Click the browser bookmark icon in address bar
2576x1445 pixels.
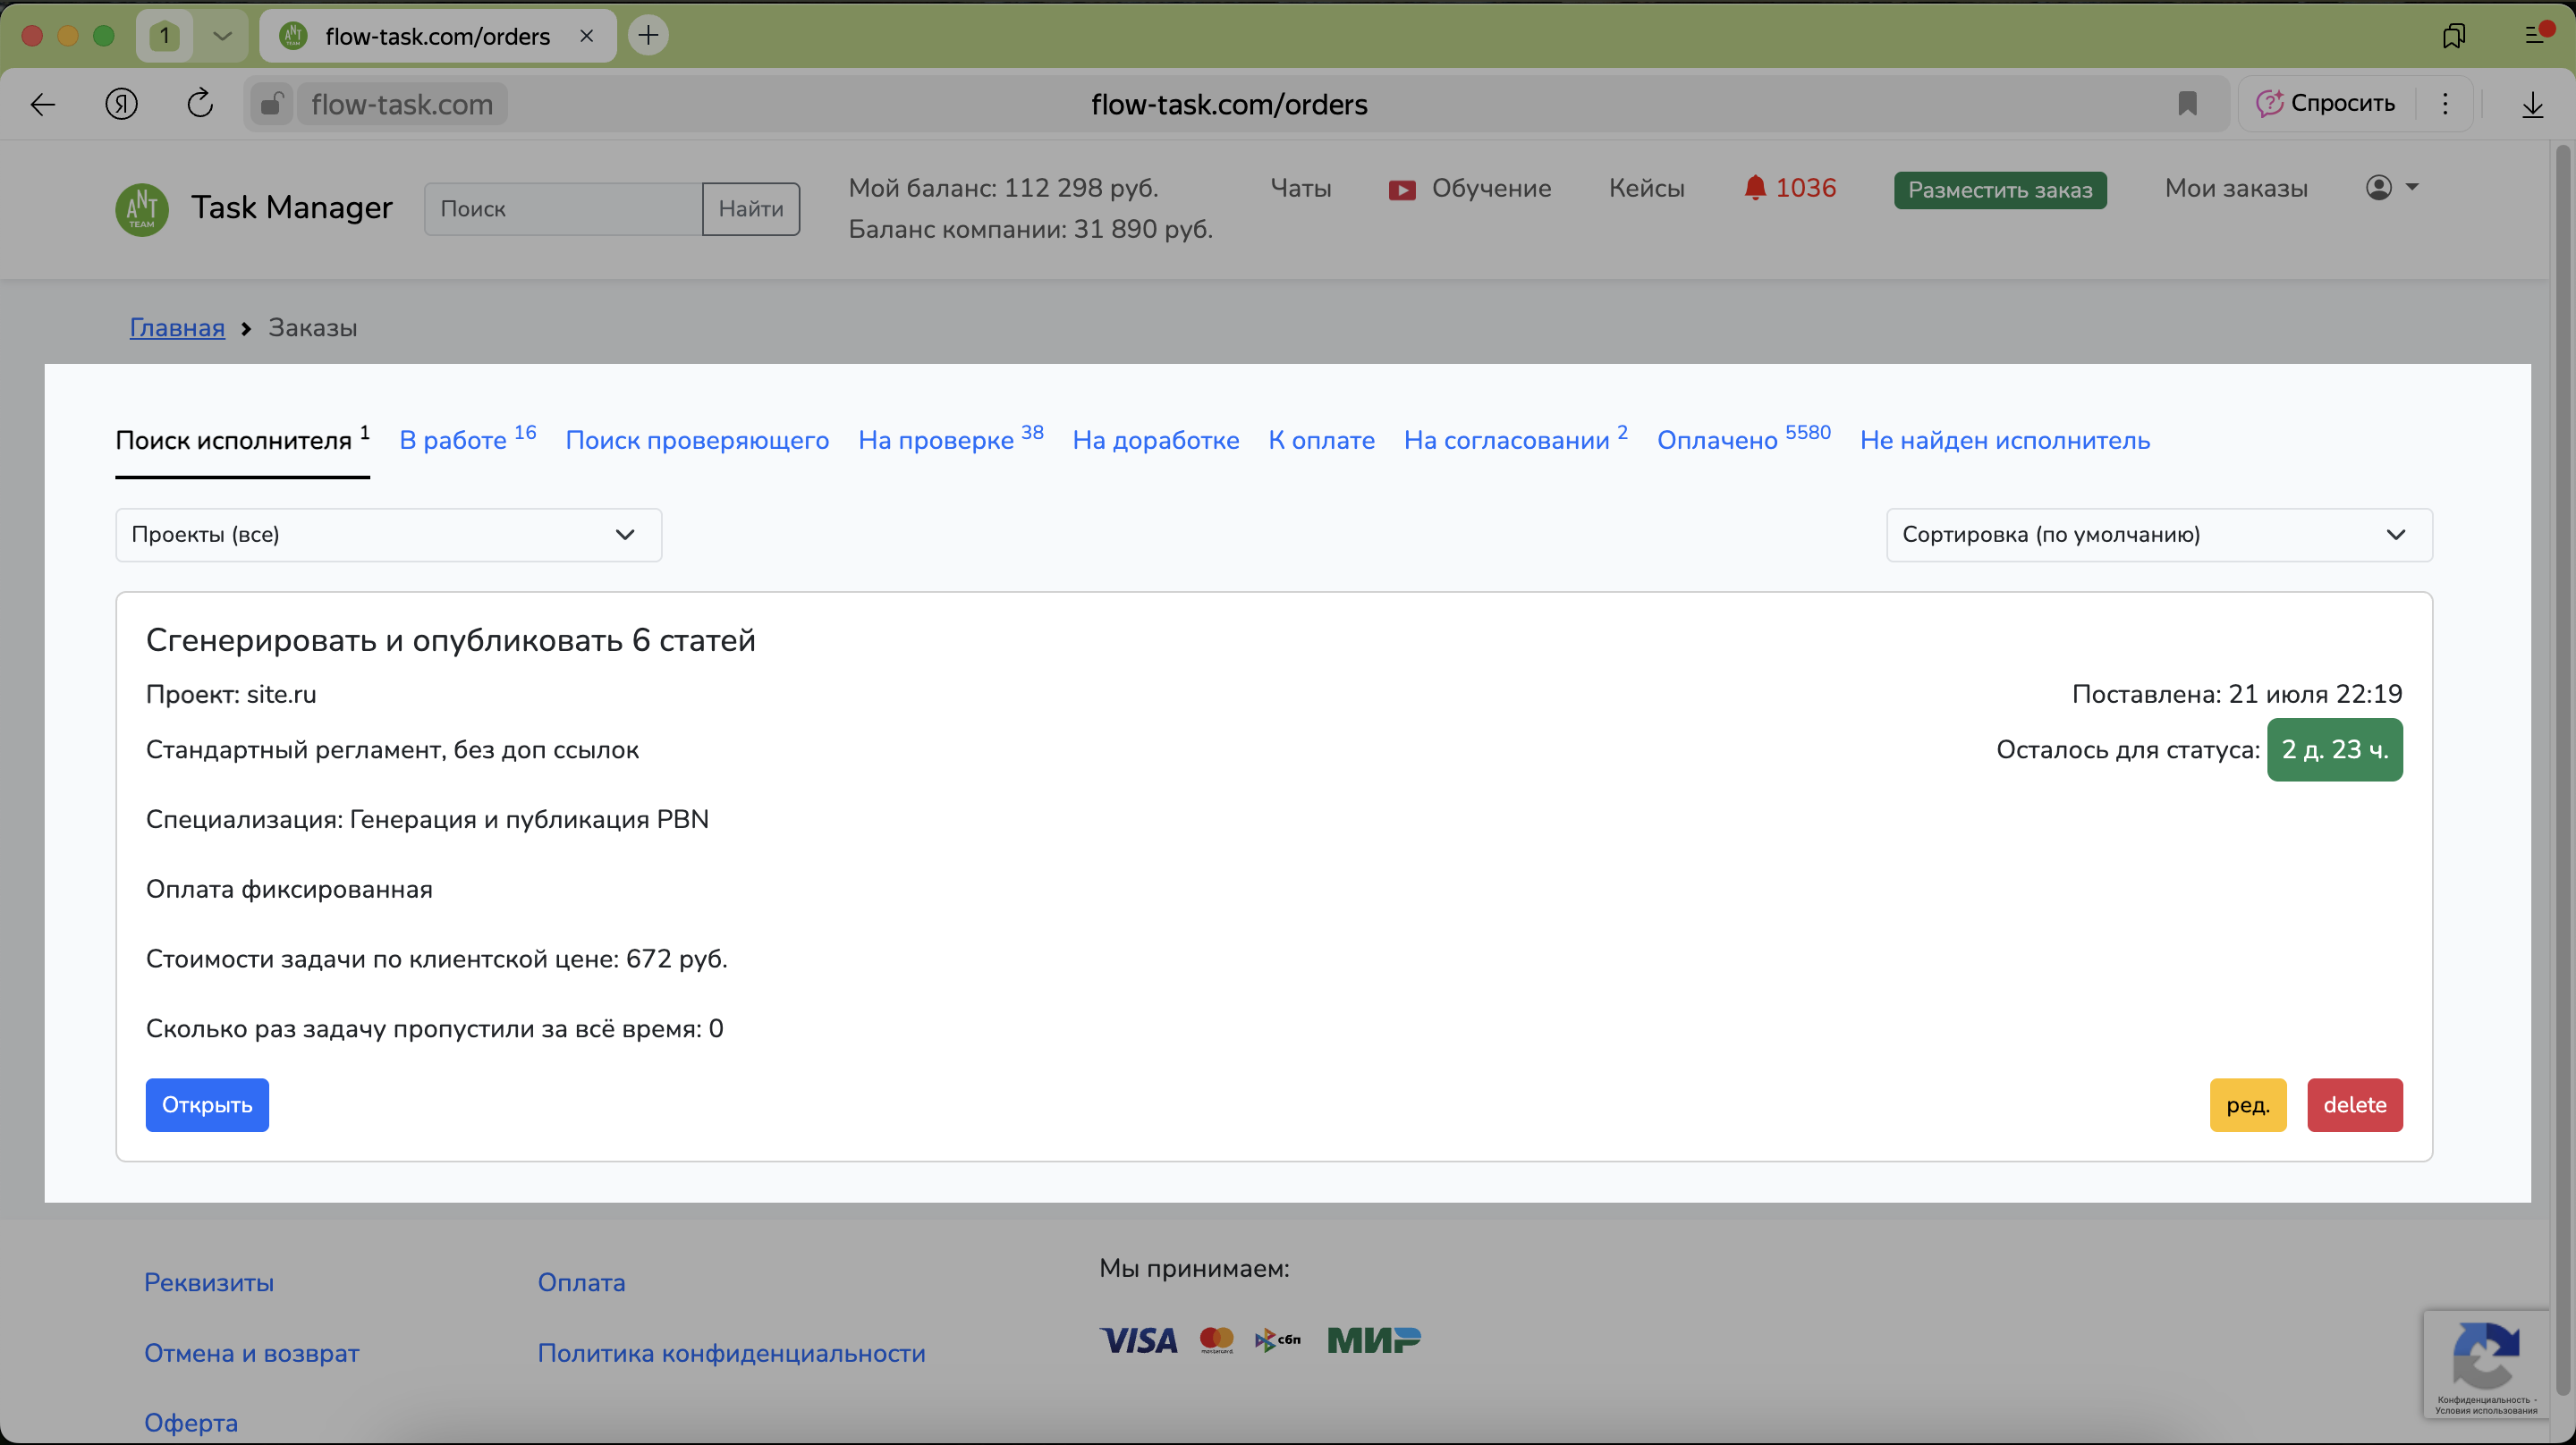[2187, 104]
